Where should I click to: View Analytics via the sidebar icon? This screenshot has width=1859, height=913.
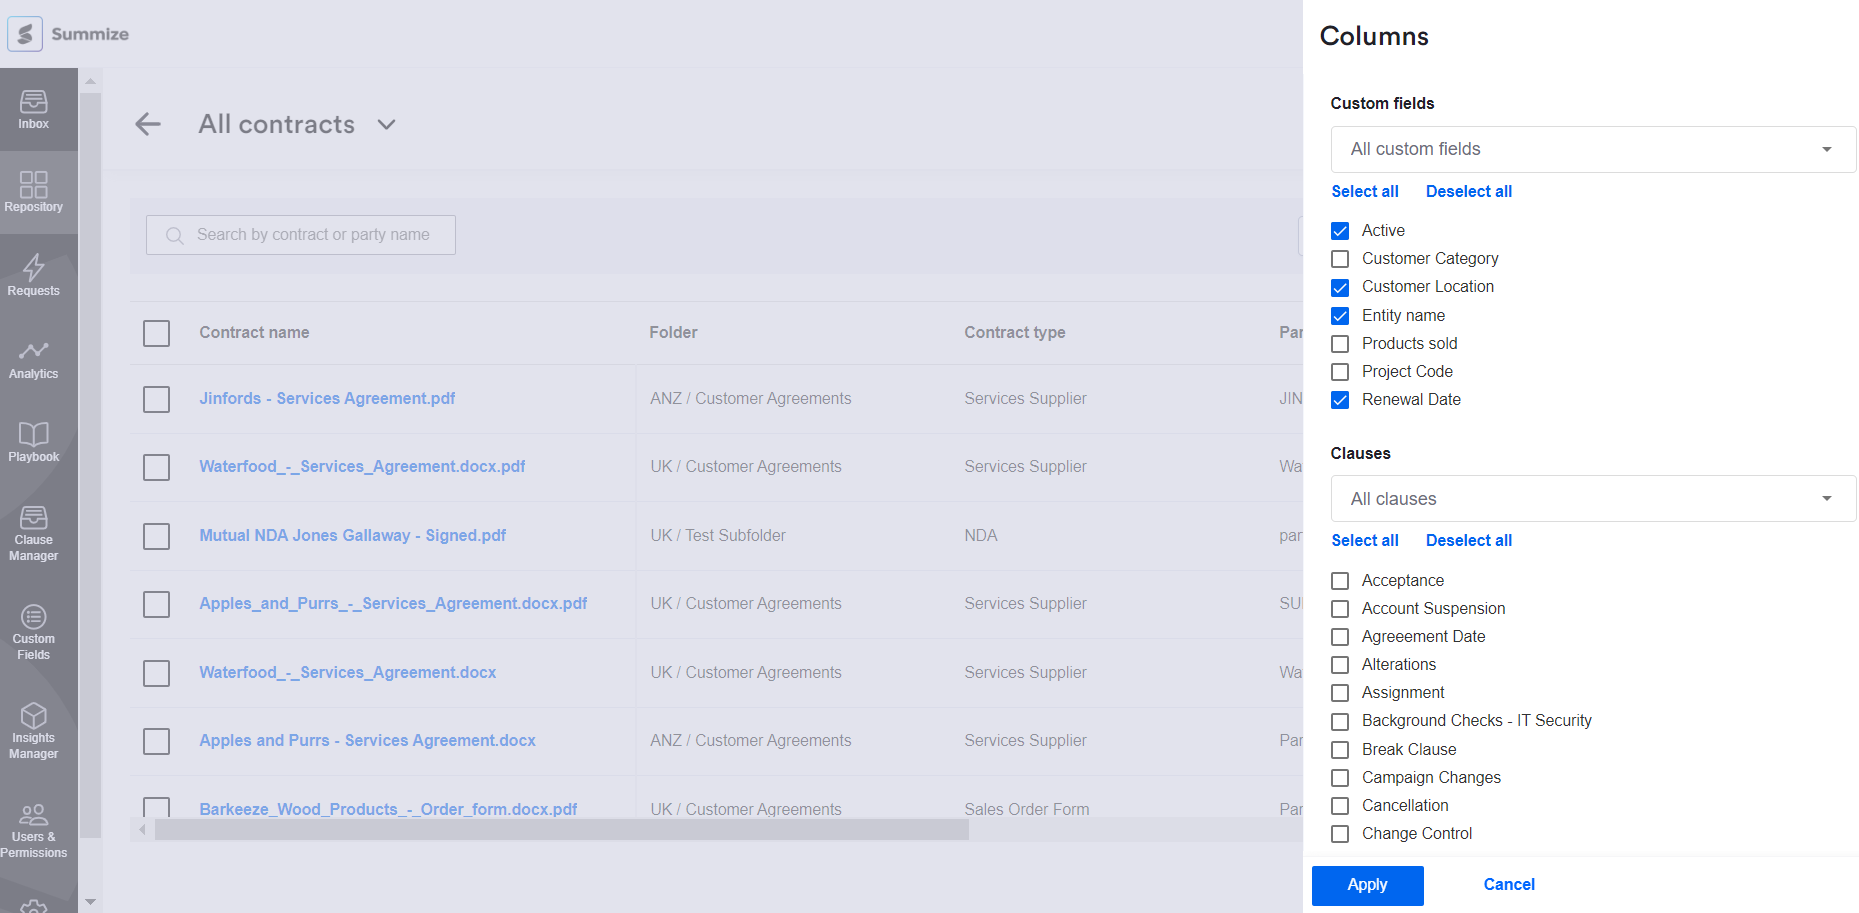click(x=33, y=358)
